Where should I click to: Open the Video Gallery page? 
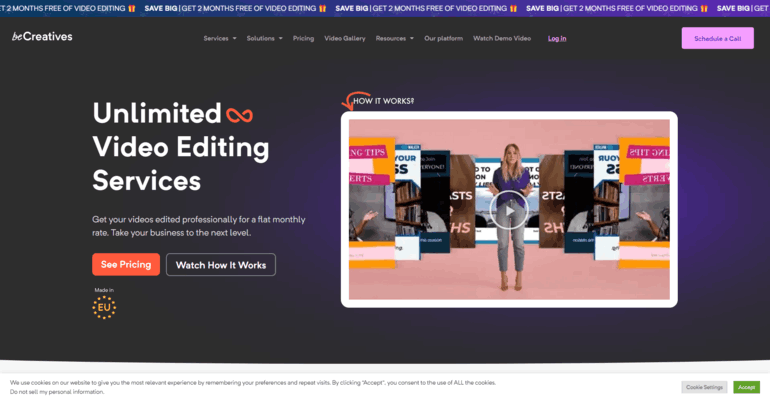click(345, 38)
